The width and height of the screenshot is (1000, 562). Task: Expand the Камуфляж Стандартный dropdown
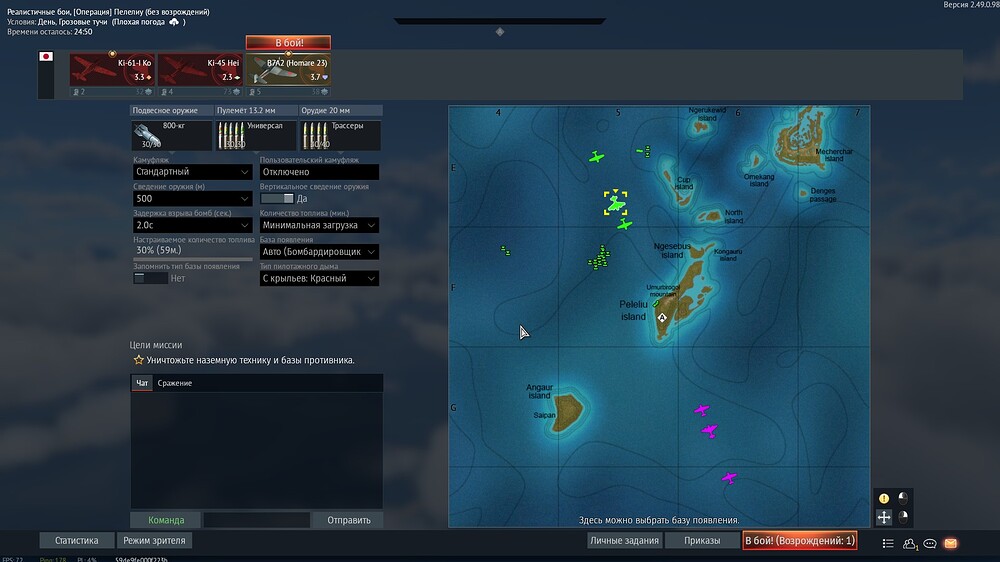(x=192, y=172)
